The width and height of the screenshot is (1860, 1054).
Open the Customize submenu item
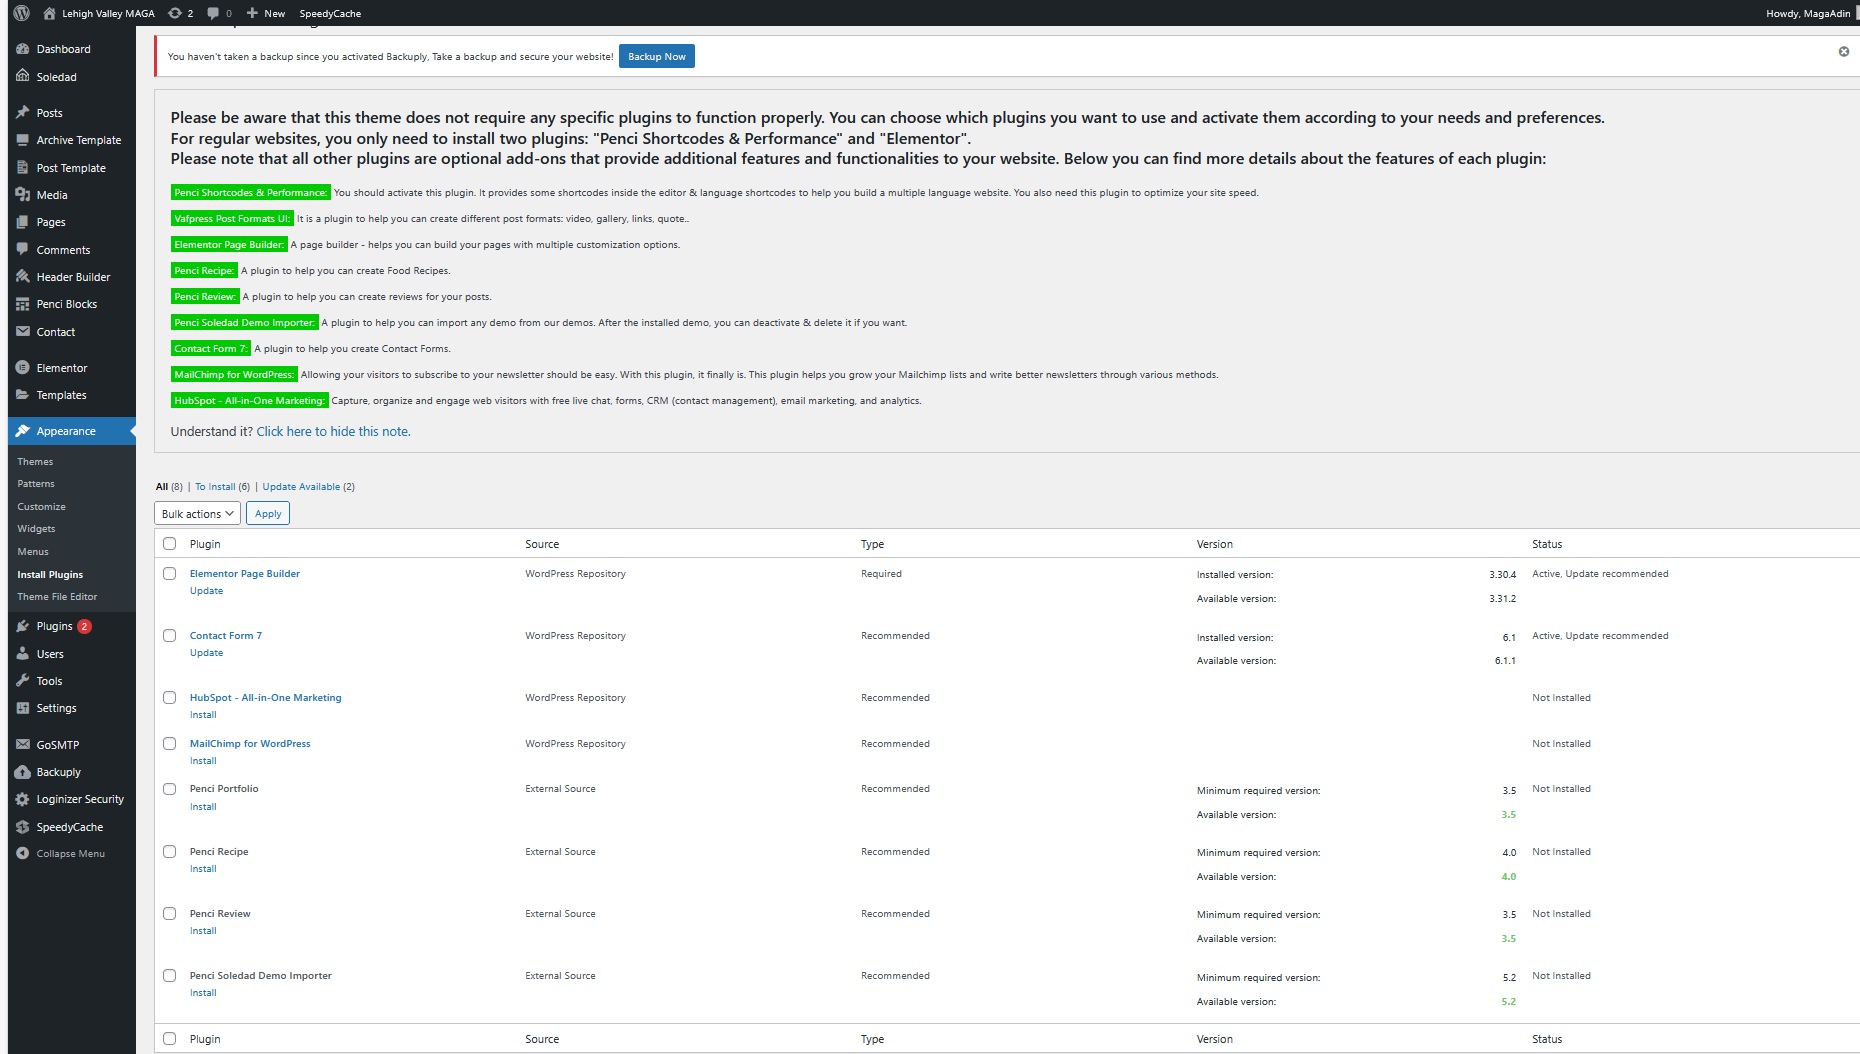pos(41,507)
